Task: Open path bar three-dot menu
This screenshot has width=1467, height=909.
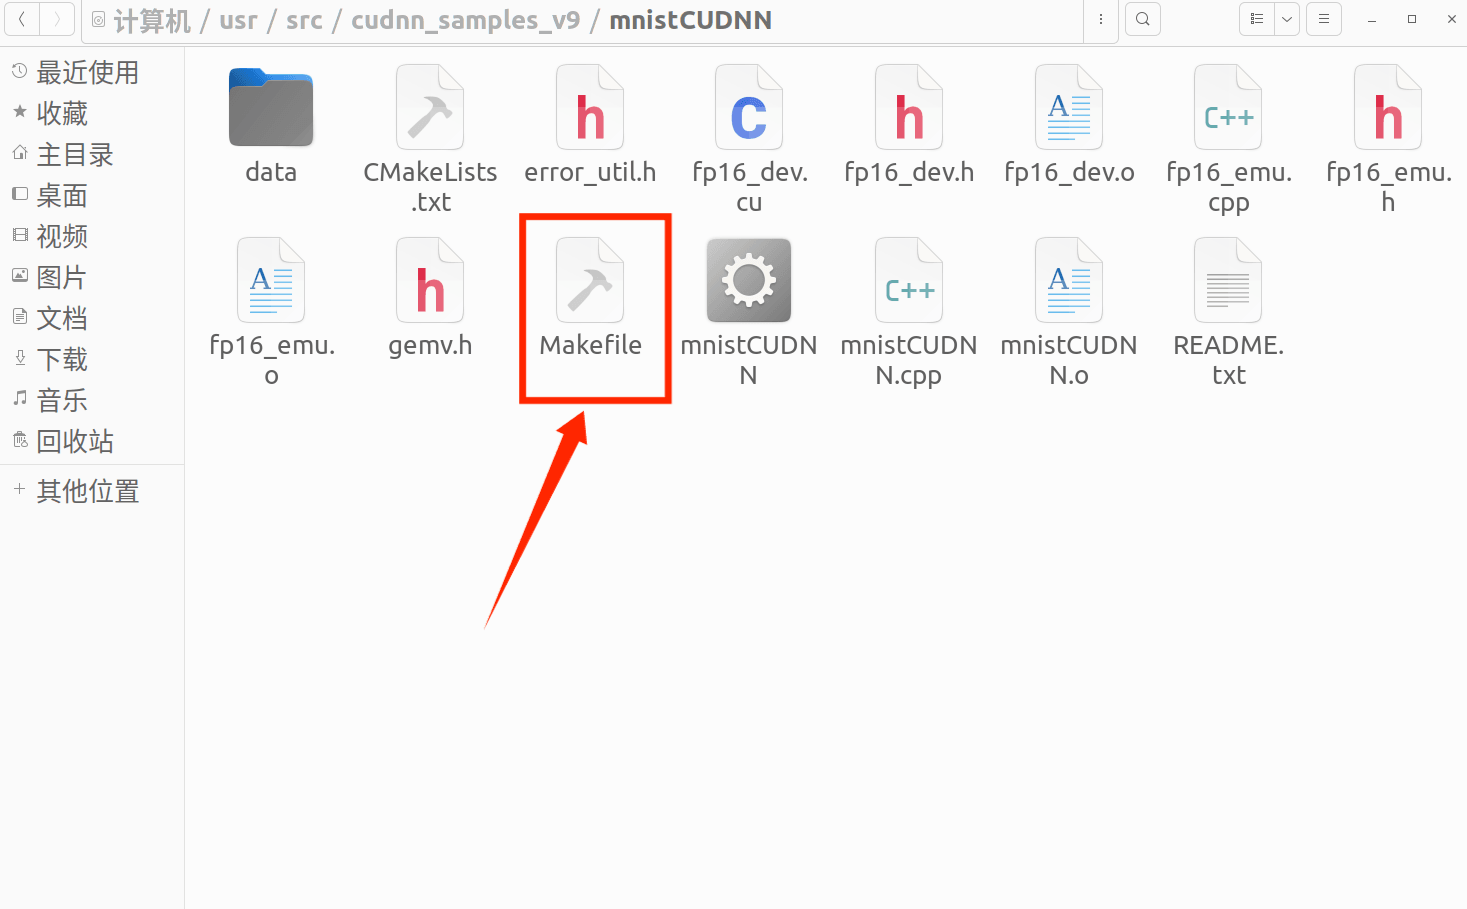Action: (x=1101, y=19)
